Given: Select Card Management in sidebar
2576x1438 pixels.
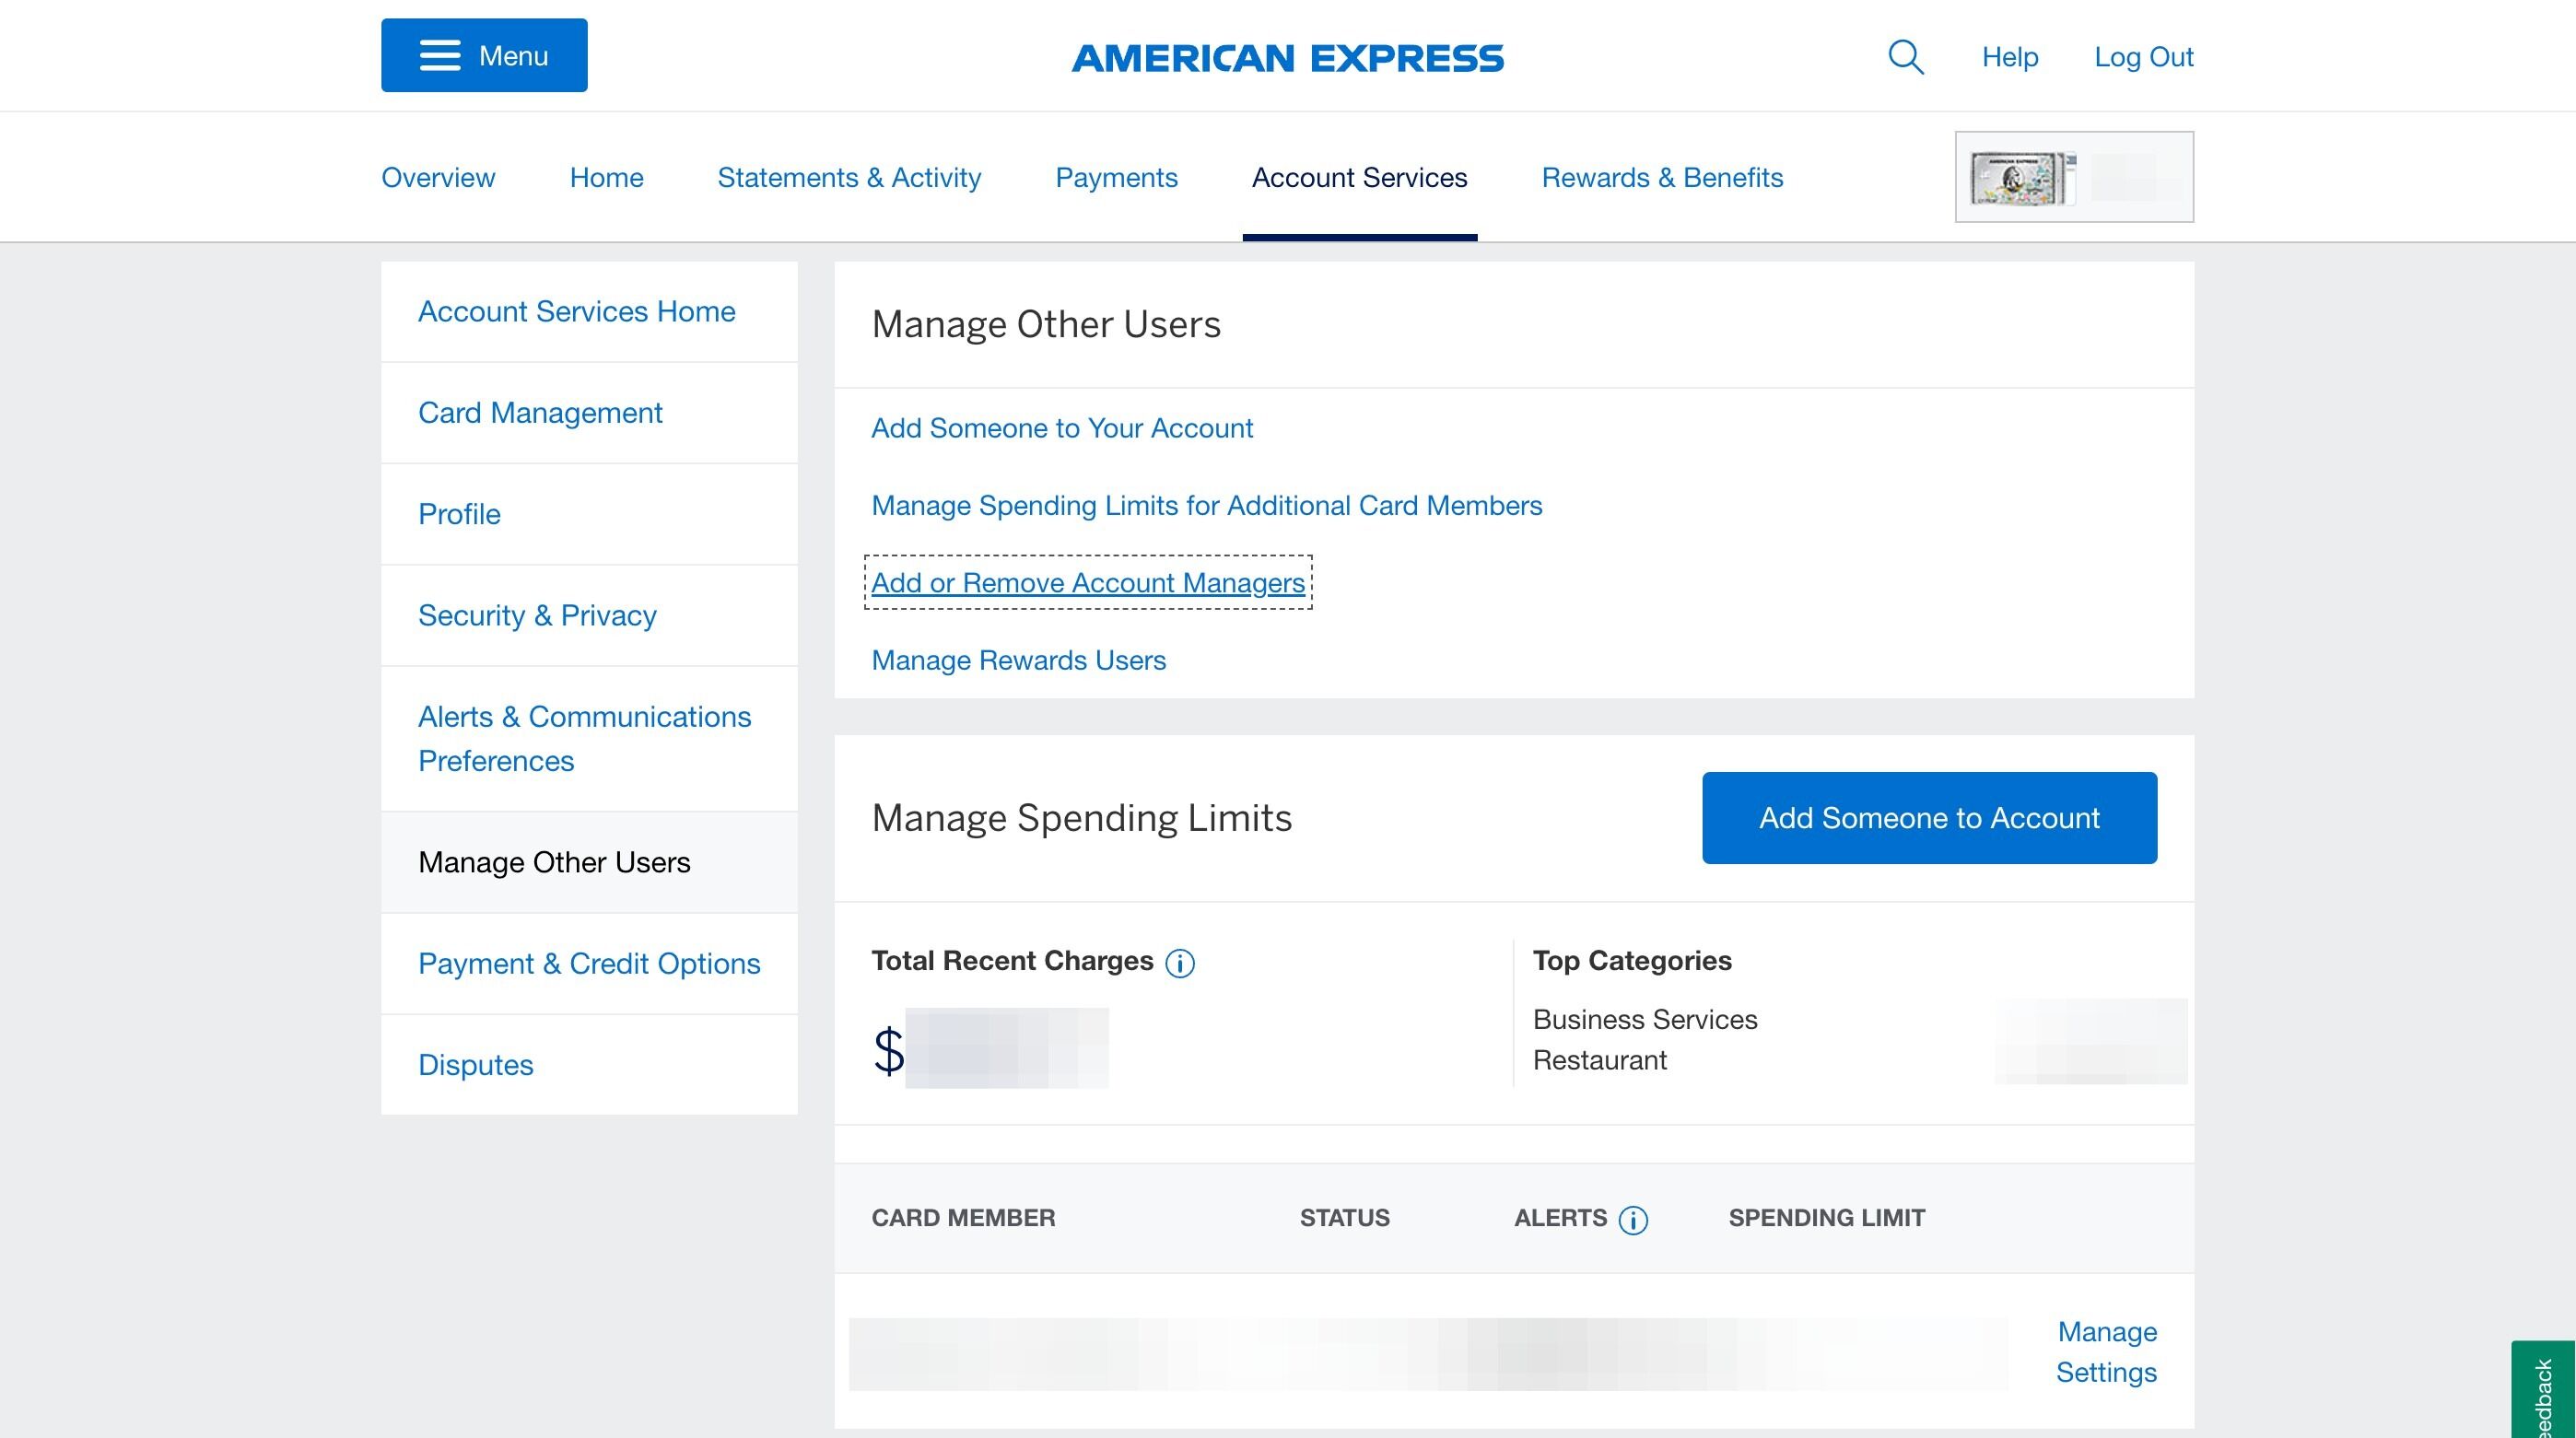Looking at the screenshot, I should coord(540,413).
